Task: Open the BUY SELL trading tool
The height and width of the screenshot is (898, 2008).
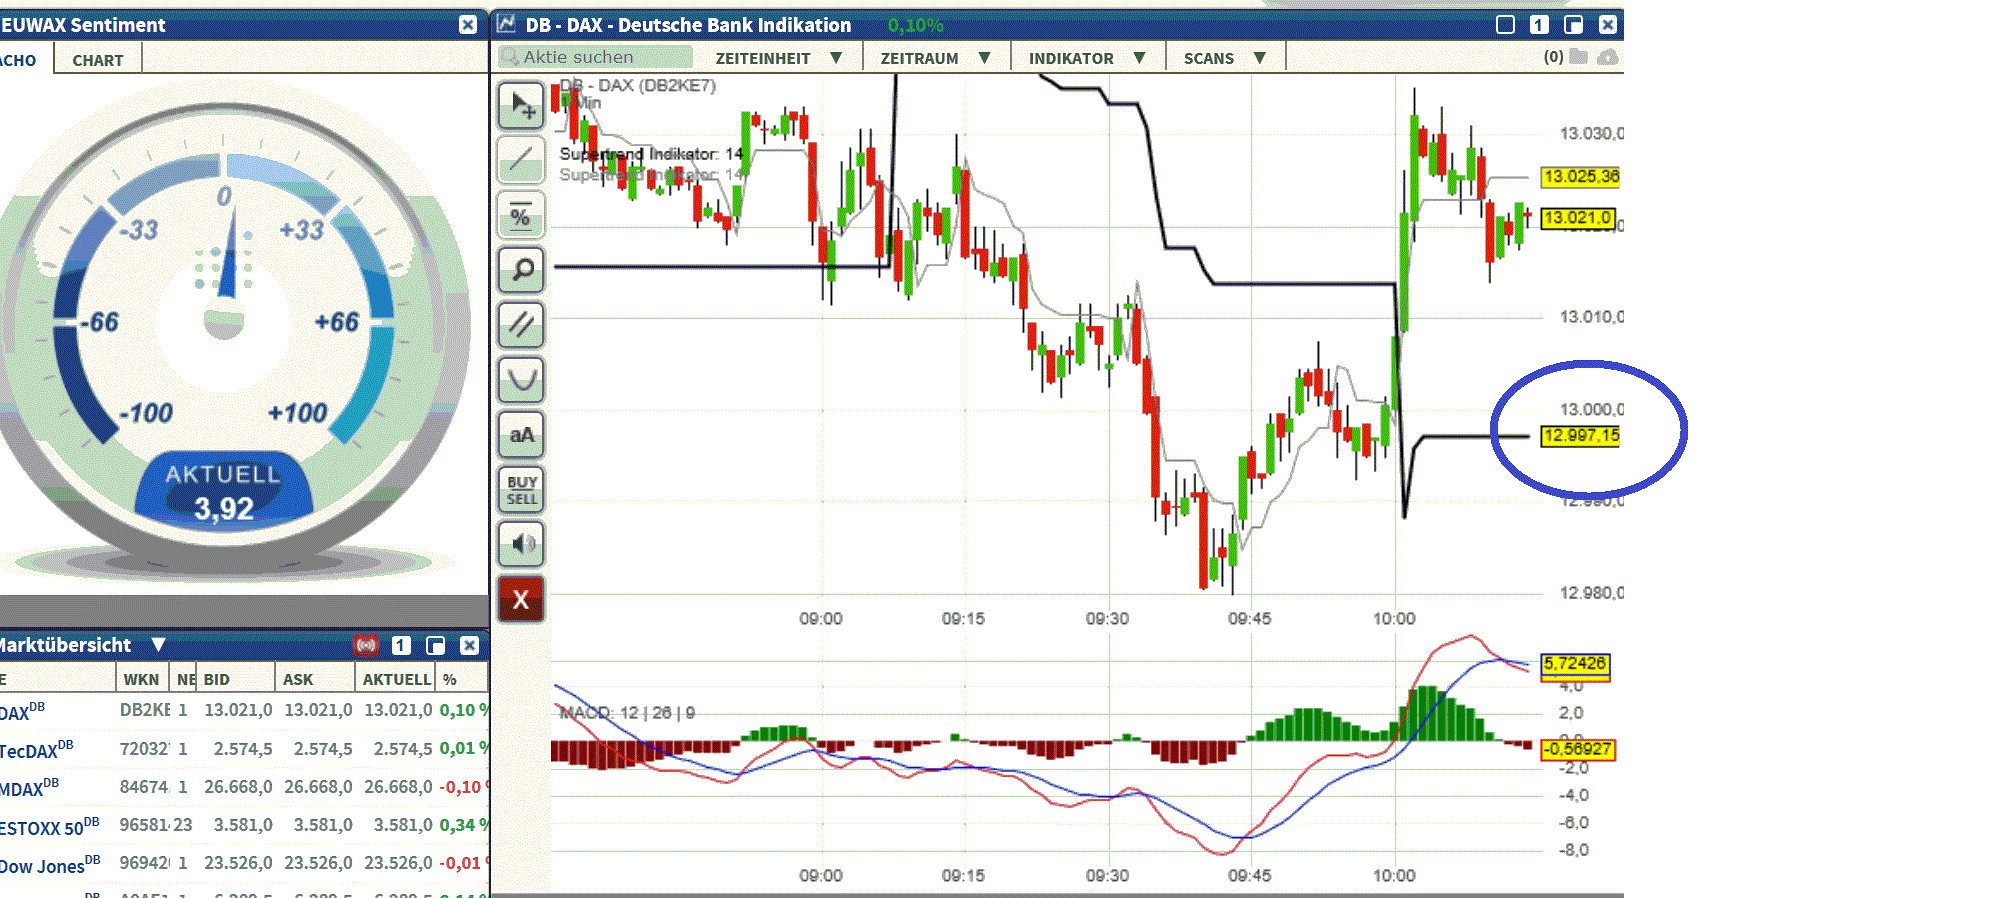Action: click(x=521, y=489)
